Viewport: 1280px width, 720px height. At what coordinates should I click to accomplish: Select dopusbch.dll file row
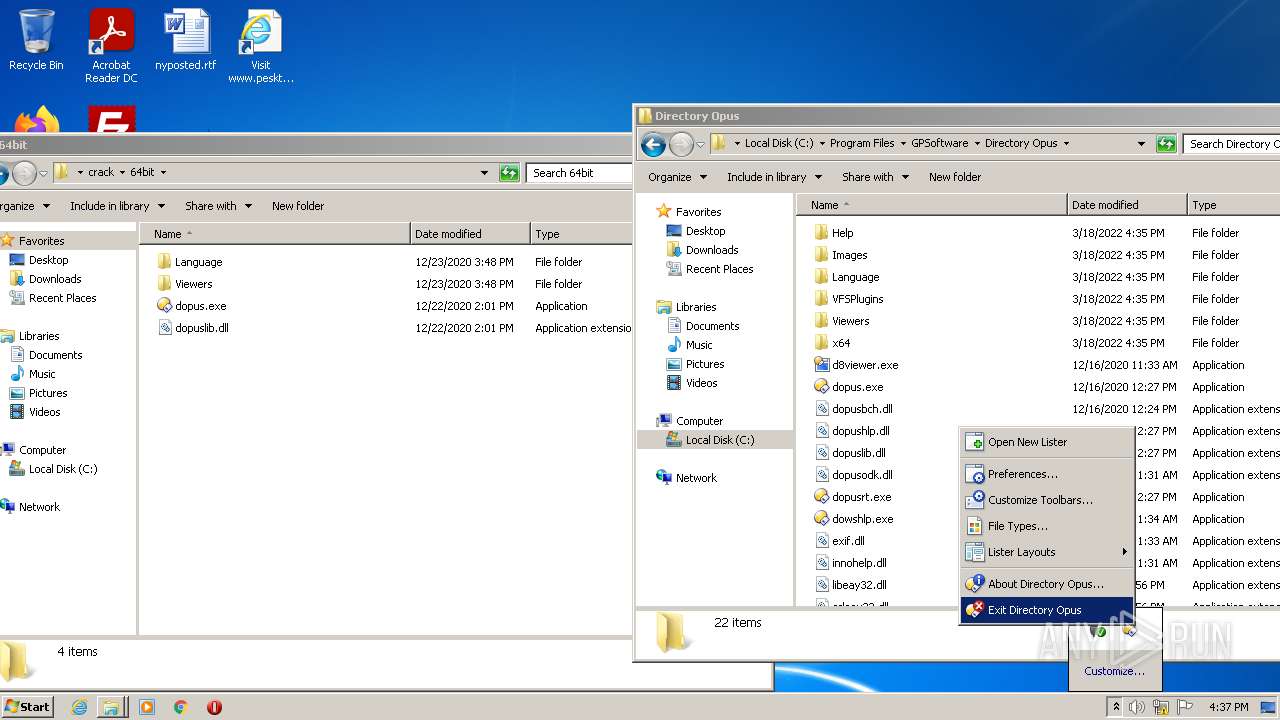(1038, 409)
